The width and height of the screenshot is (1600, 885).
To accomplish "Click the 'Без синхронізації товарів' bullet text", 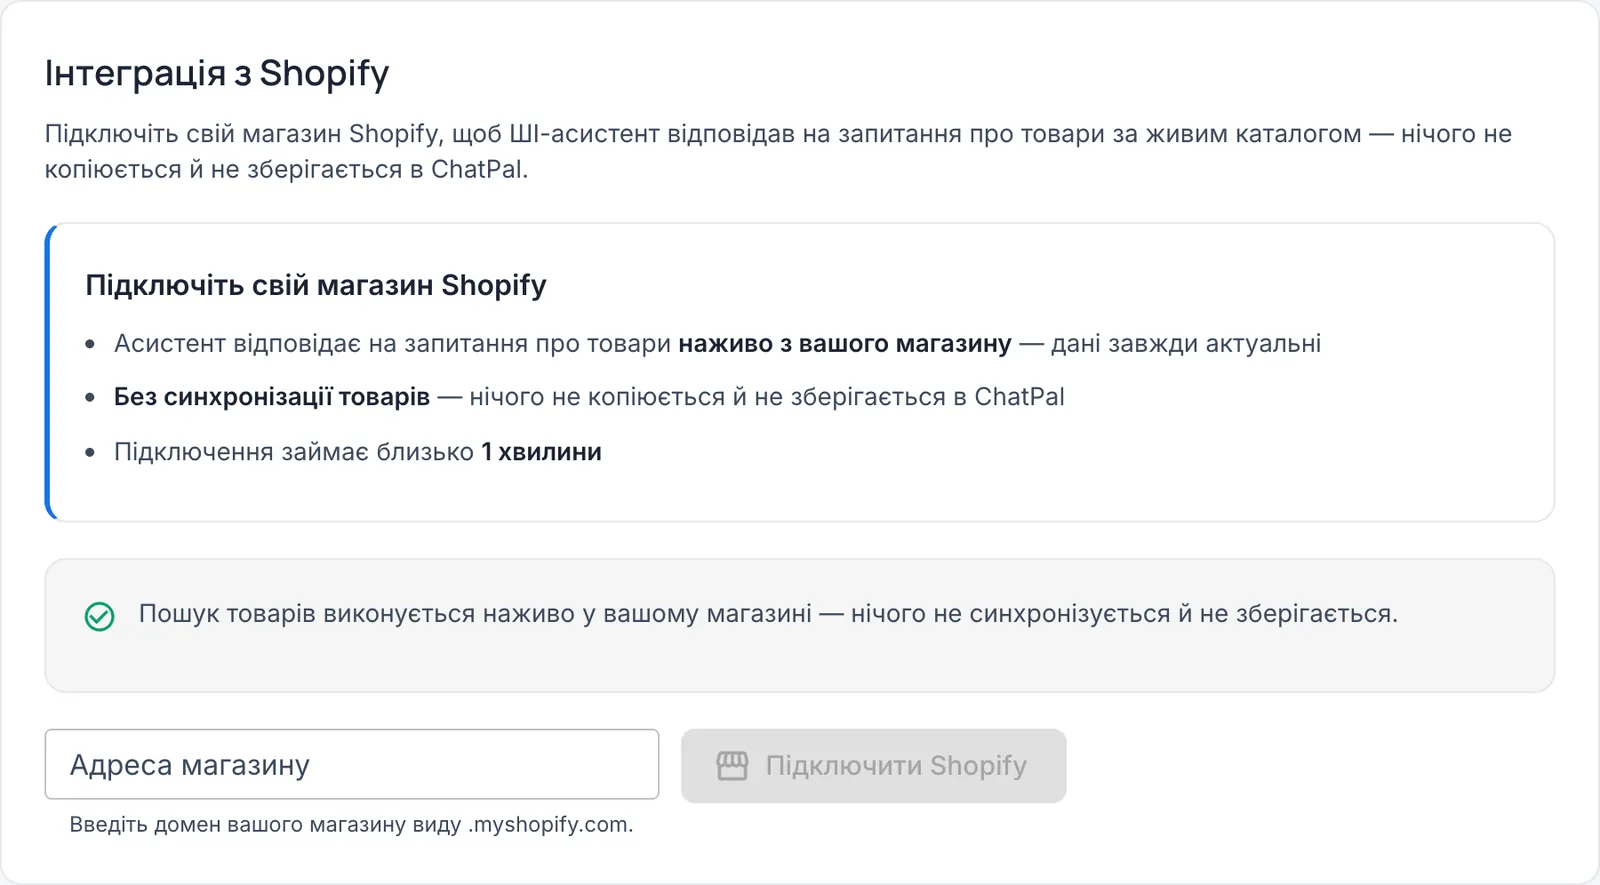I will click(x=272, y=397).
